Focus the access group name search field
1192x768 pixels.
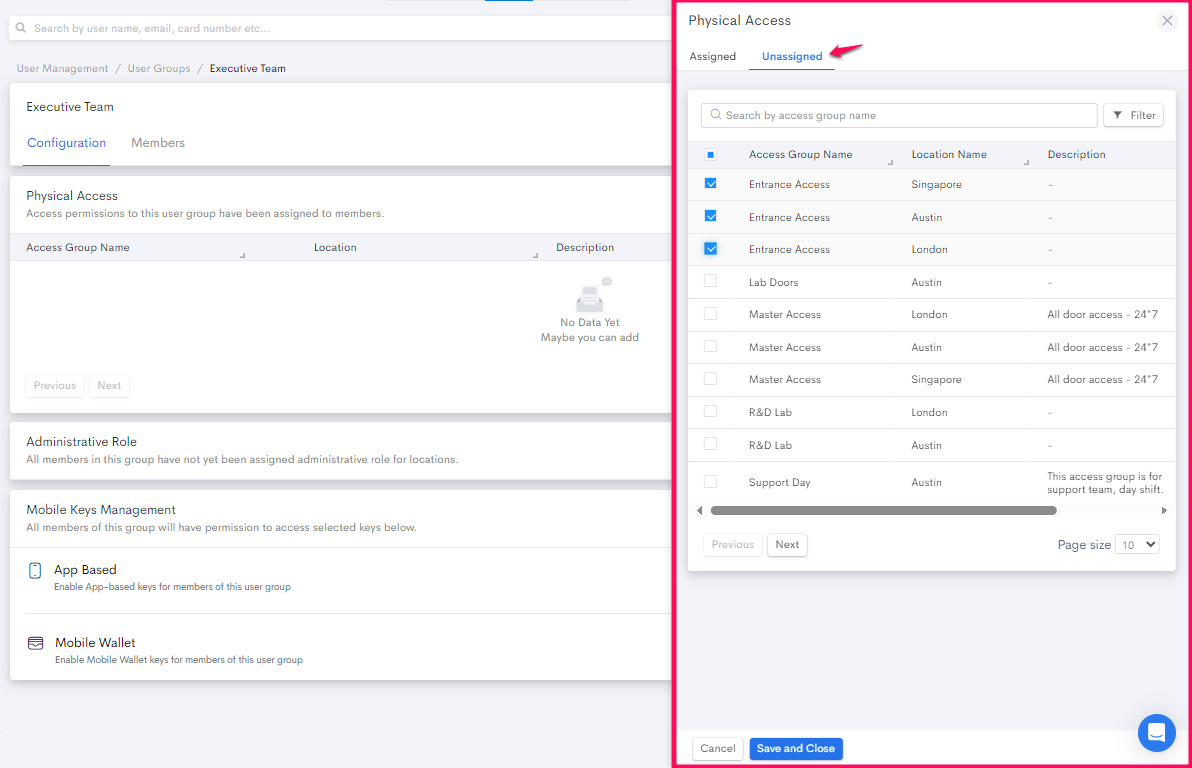[x=899, y=116]
